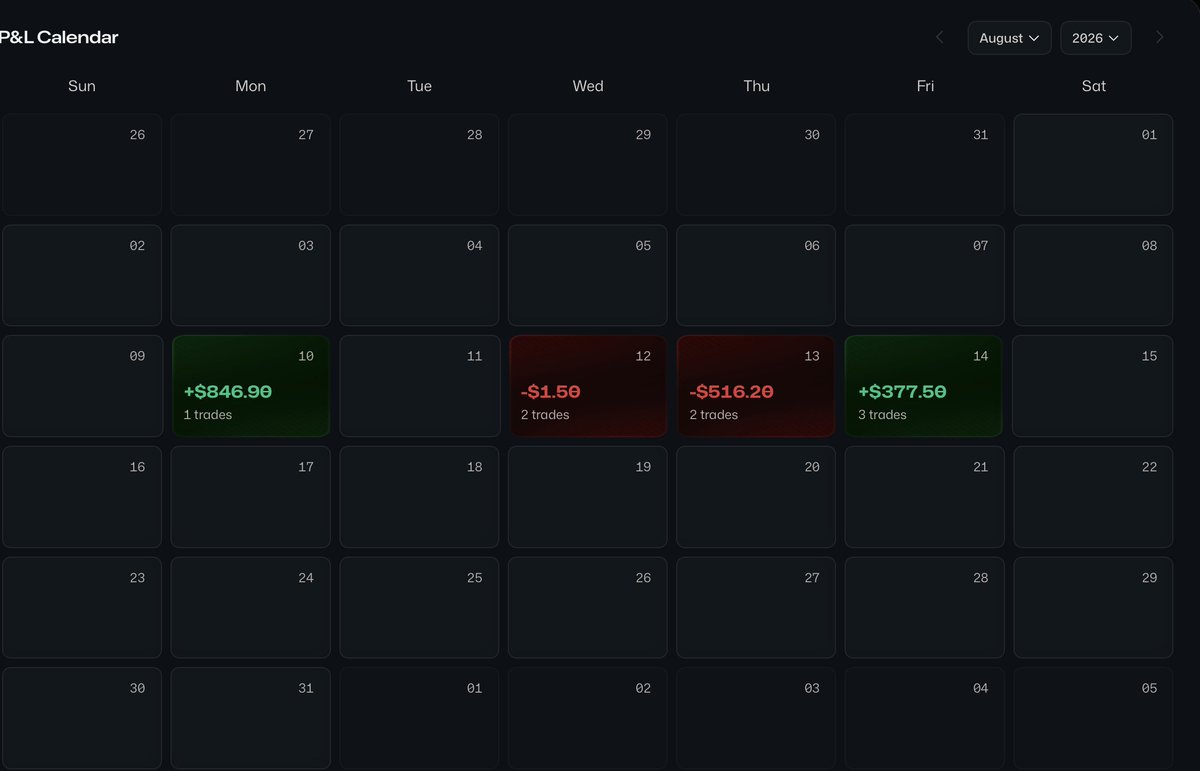
Task: Select the day cell for August 09
Action: tap(82, 386)
